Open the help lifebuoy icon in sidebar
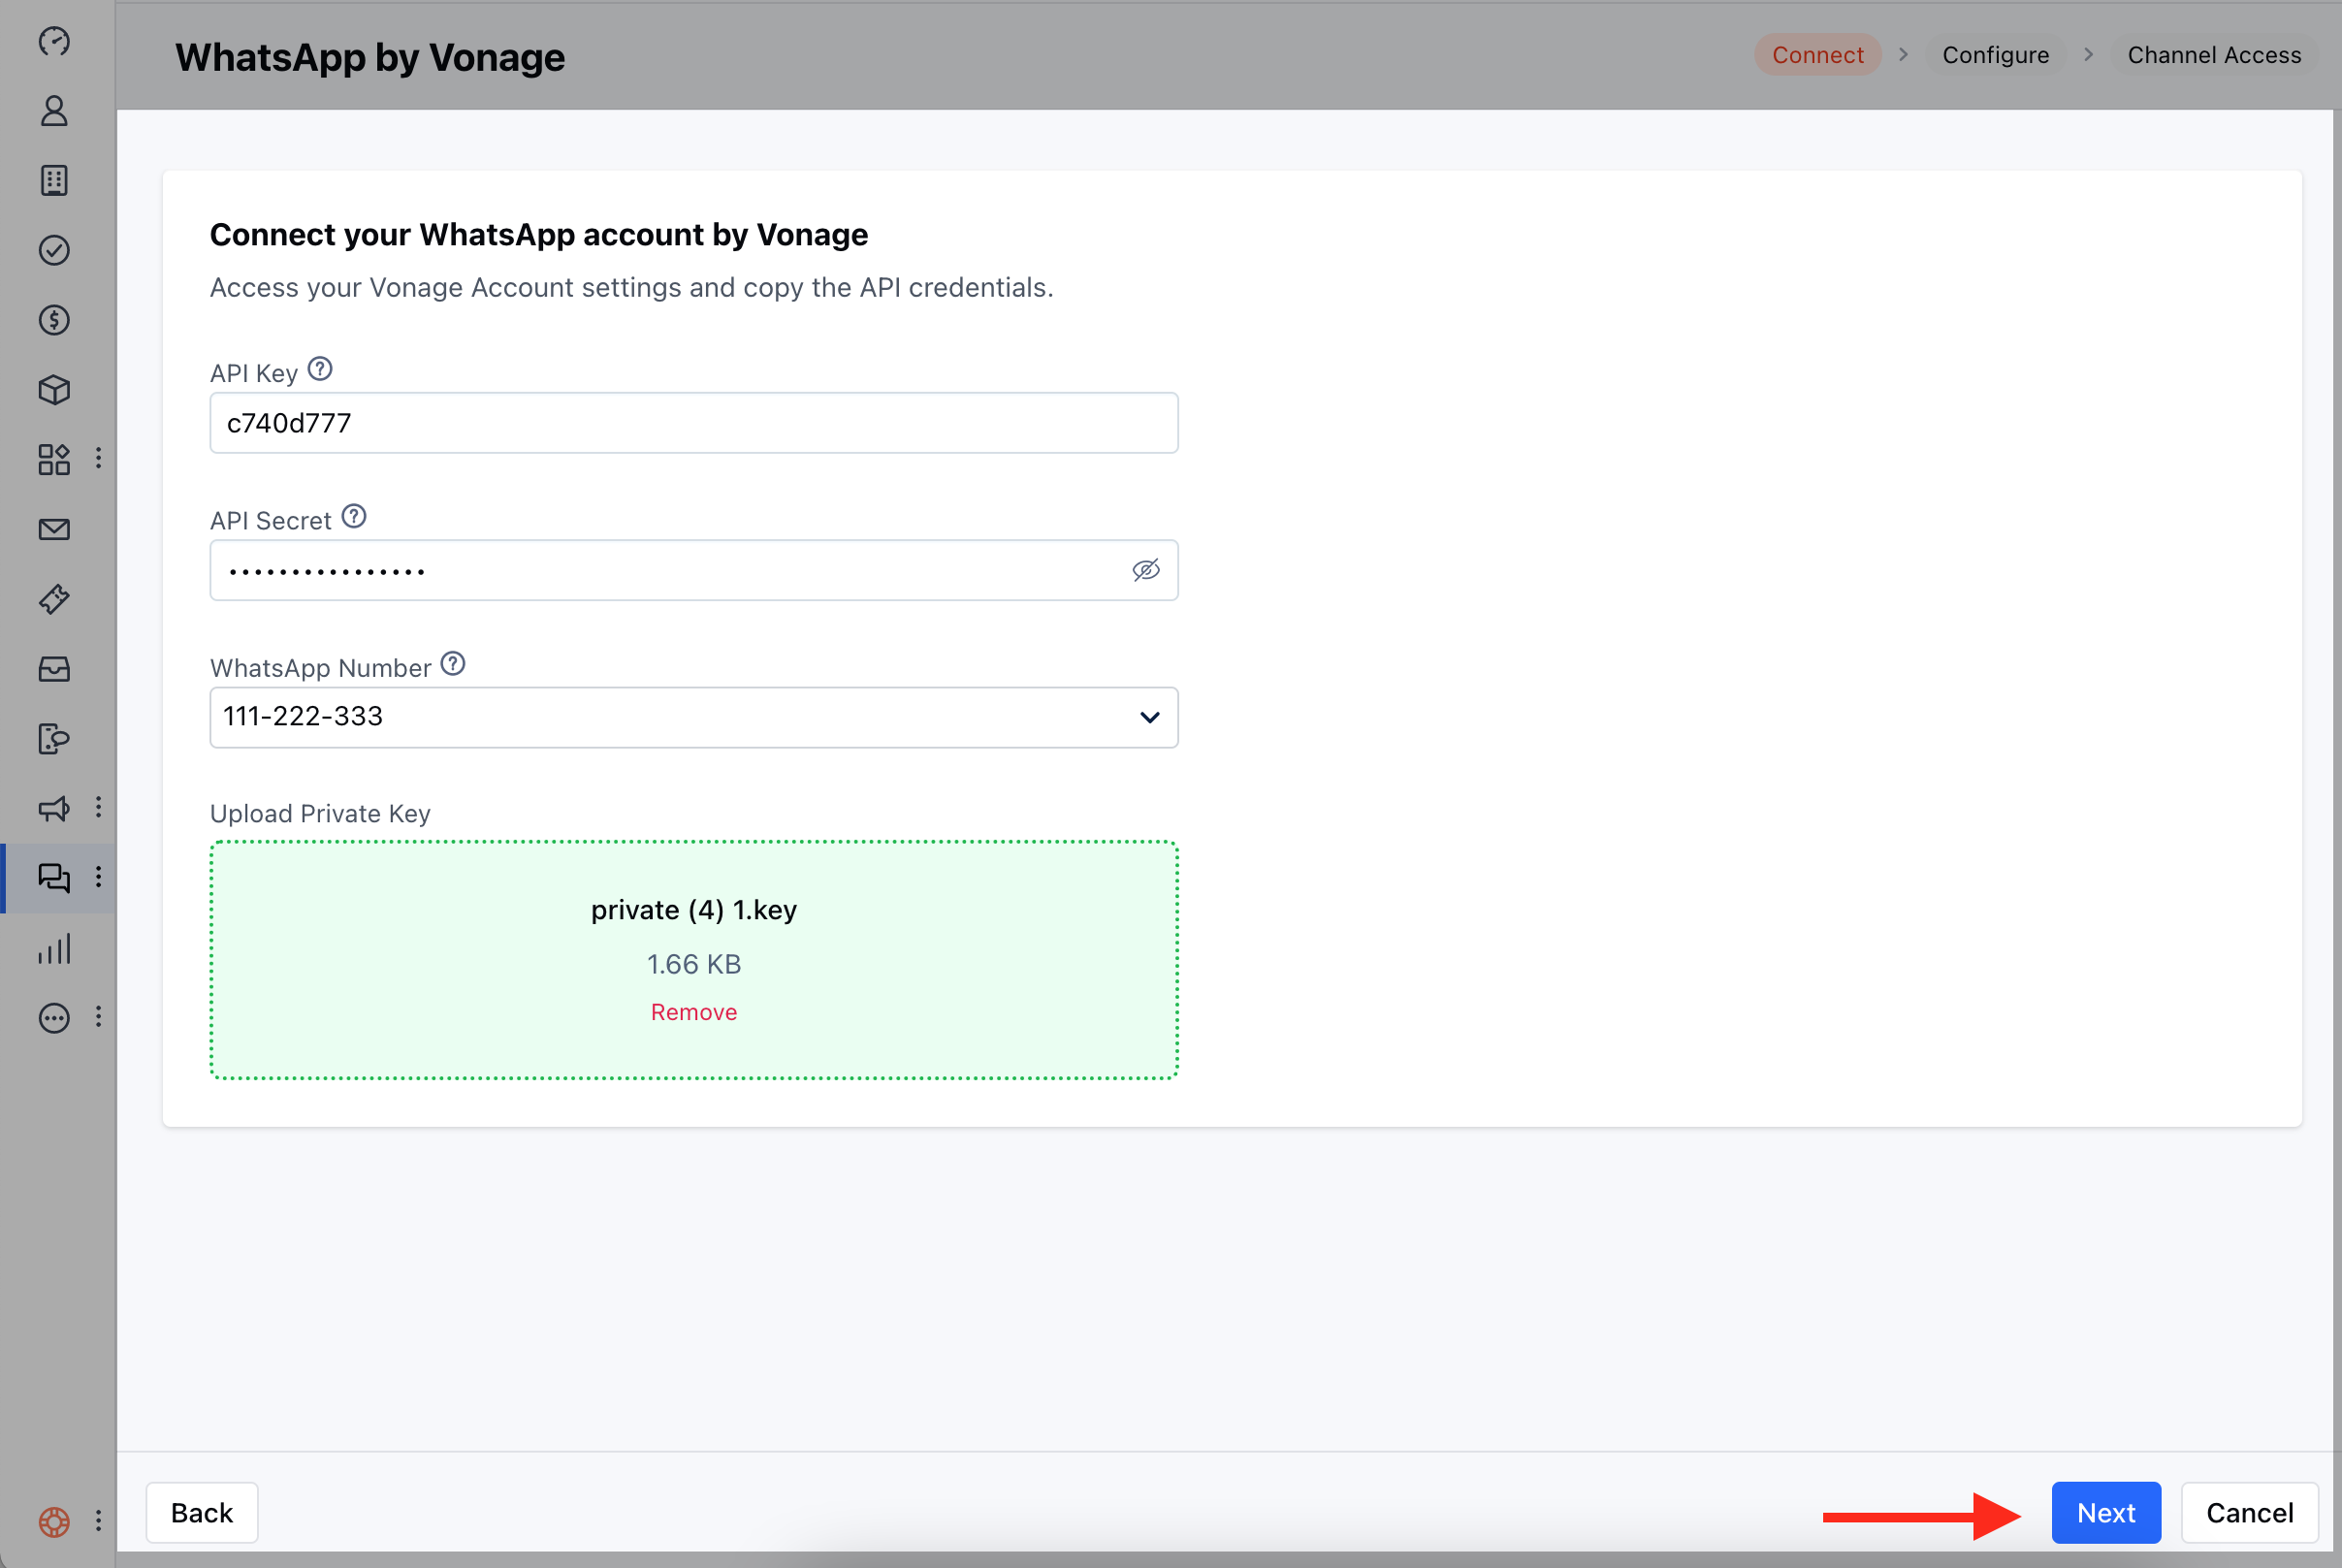The width and height of the screenshot is (2342, 1568). pos(54,1522)
